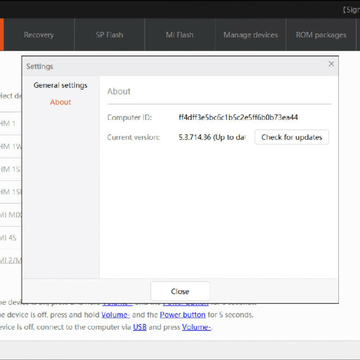The height and width of the screenshot is (360, 360).
Task: Click the Check for updates button
Action: click(x=292, y=137)
